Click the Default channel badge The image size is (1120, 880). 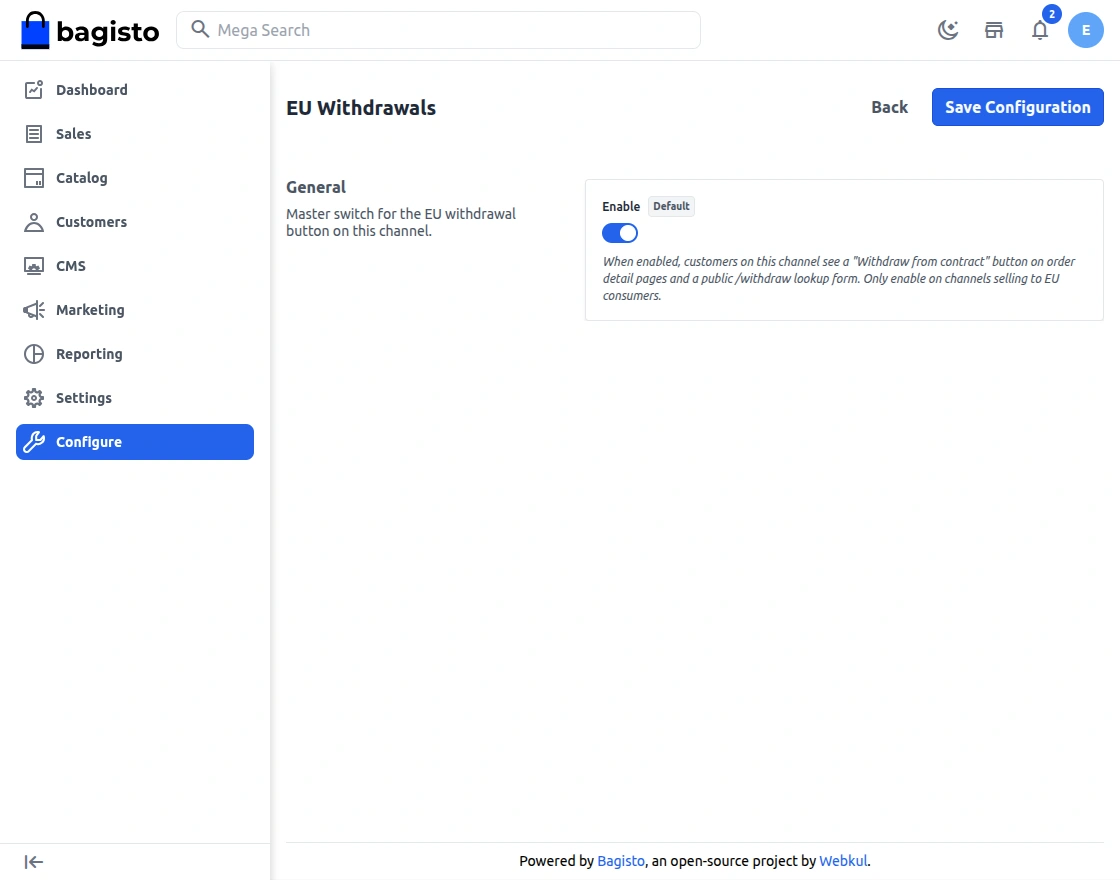pyautogui.click(x=671, y=206)
